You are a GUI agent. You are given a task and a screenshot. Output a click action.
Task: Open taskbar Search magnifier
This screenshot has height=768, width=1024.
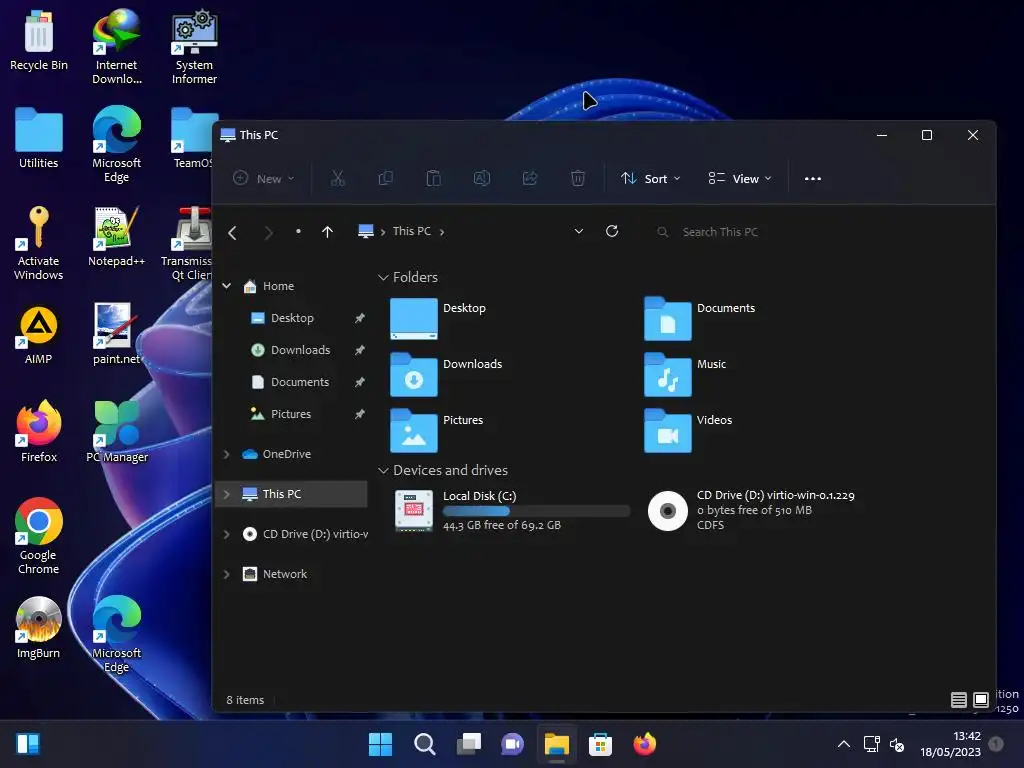point(424,744)
